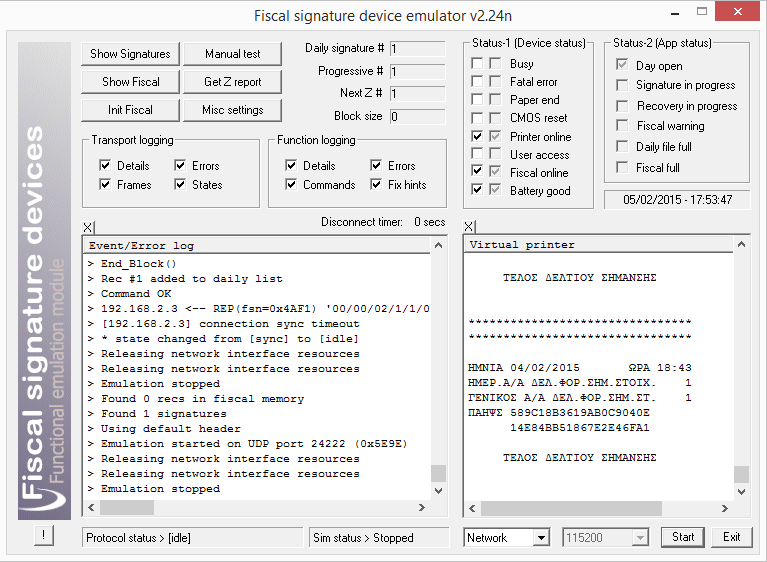Toggle Transport logging Errors checkbox
The height and width of the screenshot is (562, 767).
(x=180, y=165)
